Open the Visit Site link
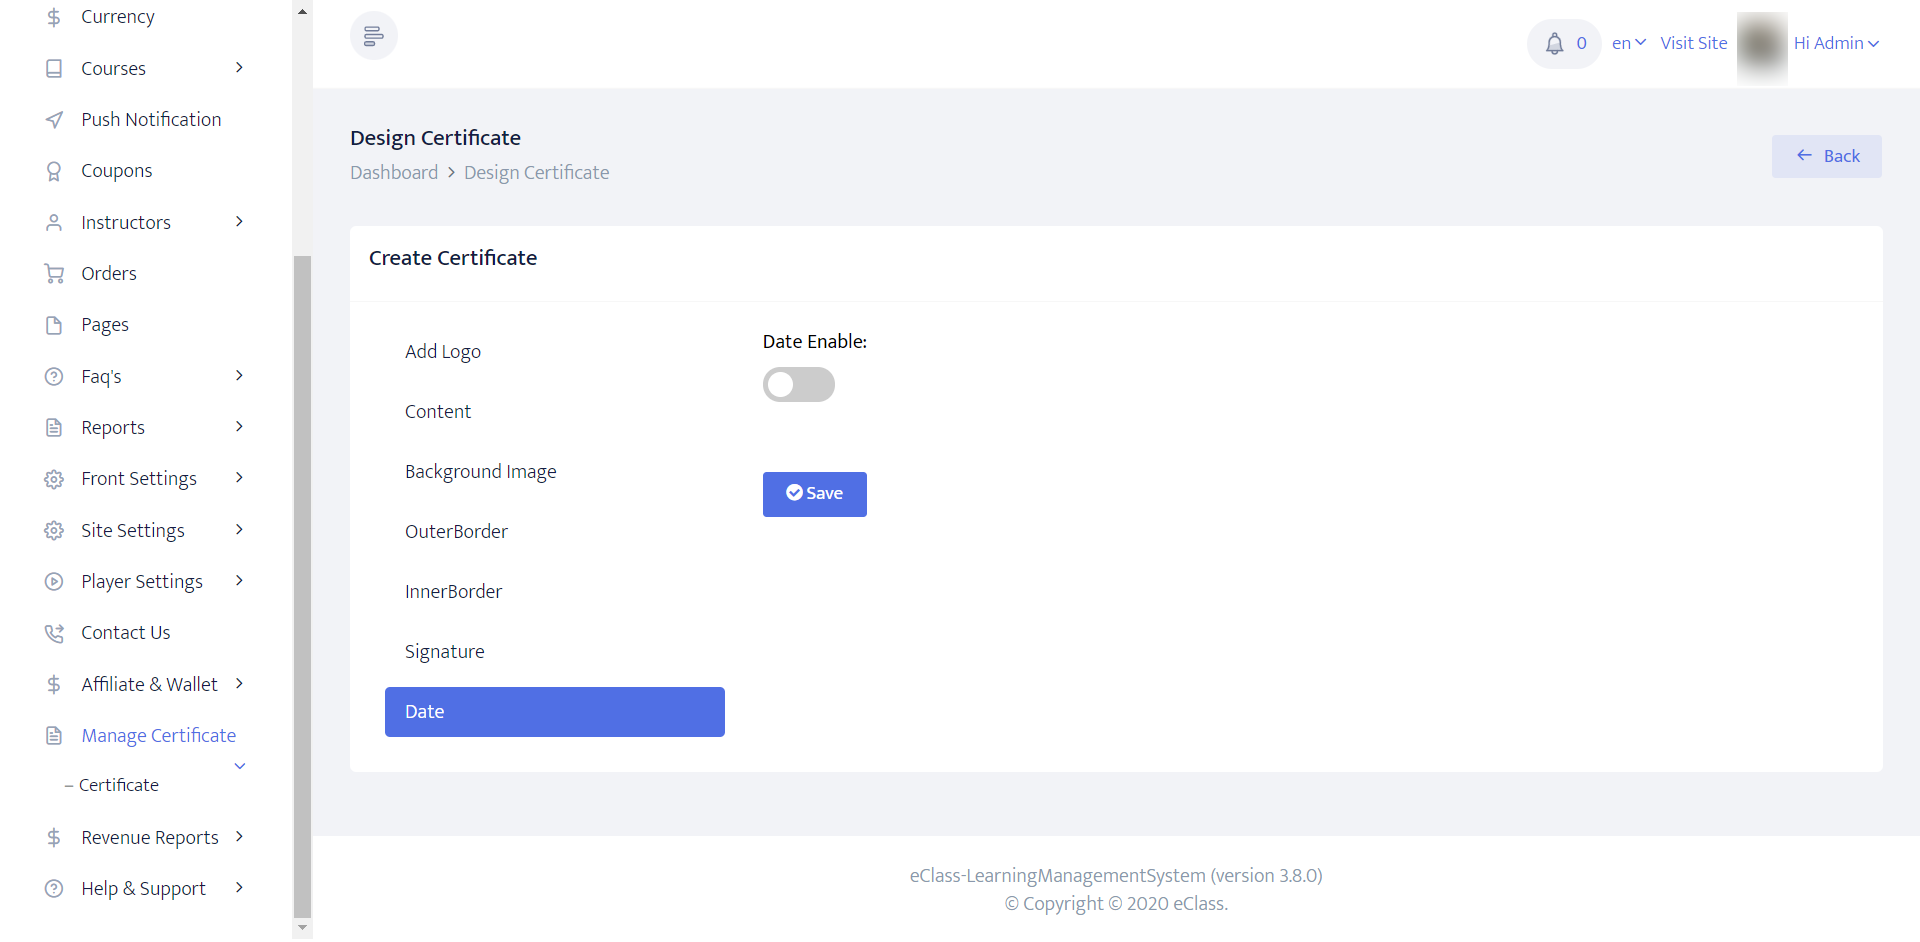Screen dimensions: 1920x942 coord(1693,43)
